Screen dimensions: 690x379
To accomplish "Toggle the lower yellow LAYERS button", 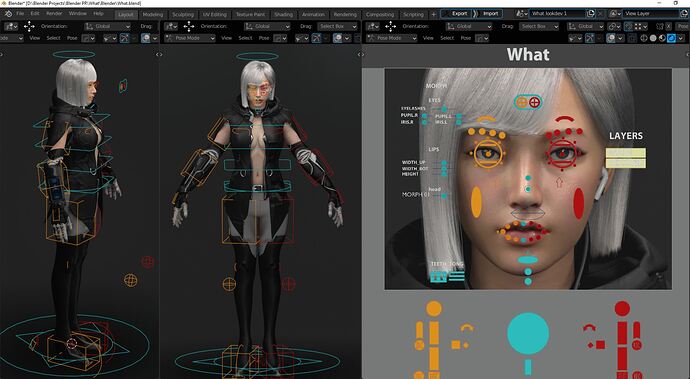I will (x=625, y=163).
